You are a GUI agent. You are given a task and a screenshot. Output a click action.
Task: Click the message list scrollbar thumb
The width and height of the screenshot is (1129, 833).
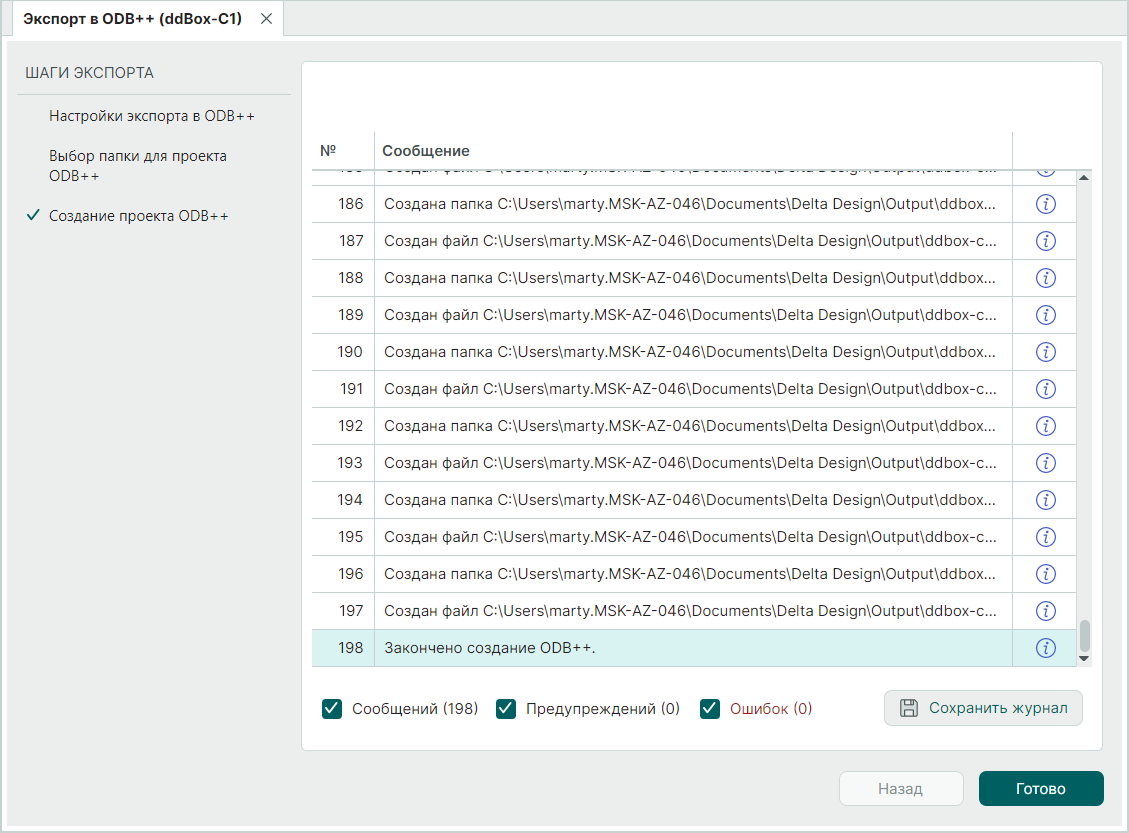(1084, 636)
